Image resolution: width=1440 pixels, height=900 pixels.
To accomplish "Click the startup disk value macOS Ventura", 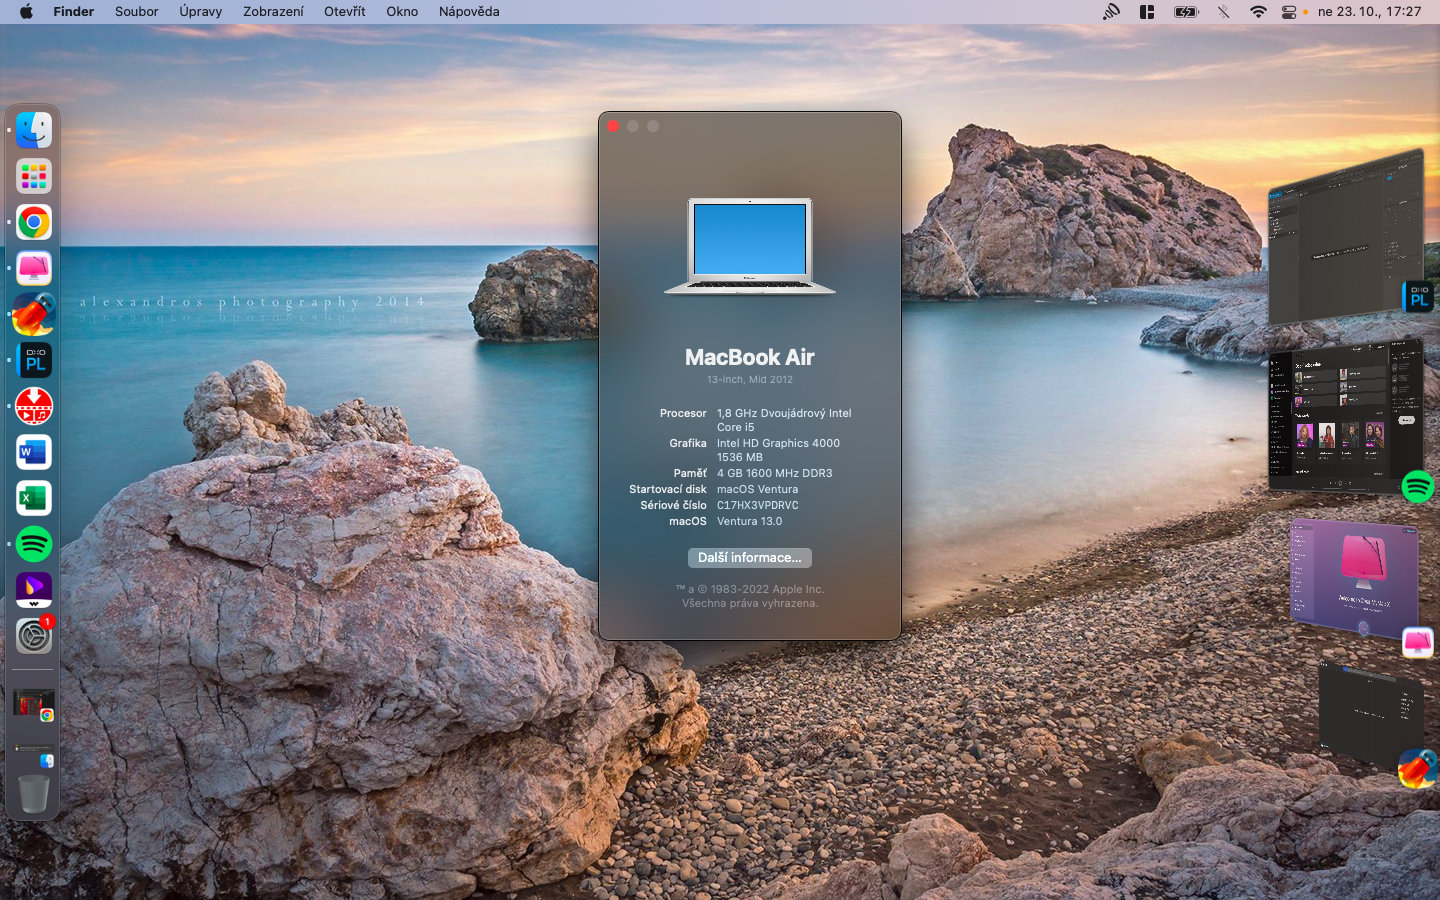I will (757, 489).
